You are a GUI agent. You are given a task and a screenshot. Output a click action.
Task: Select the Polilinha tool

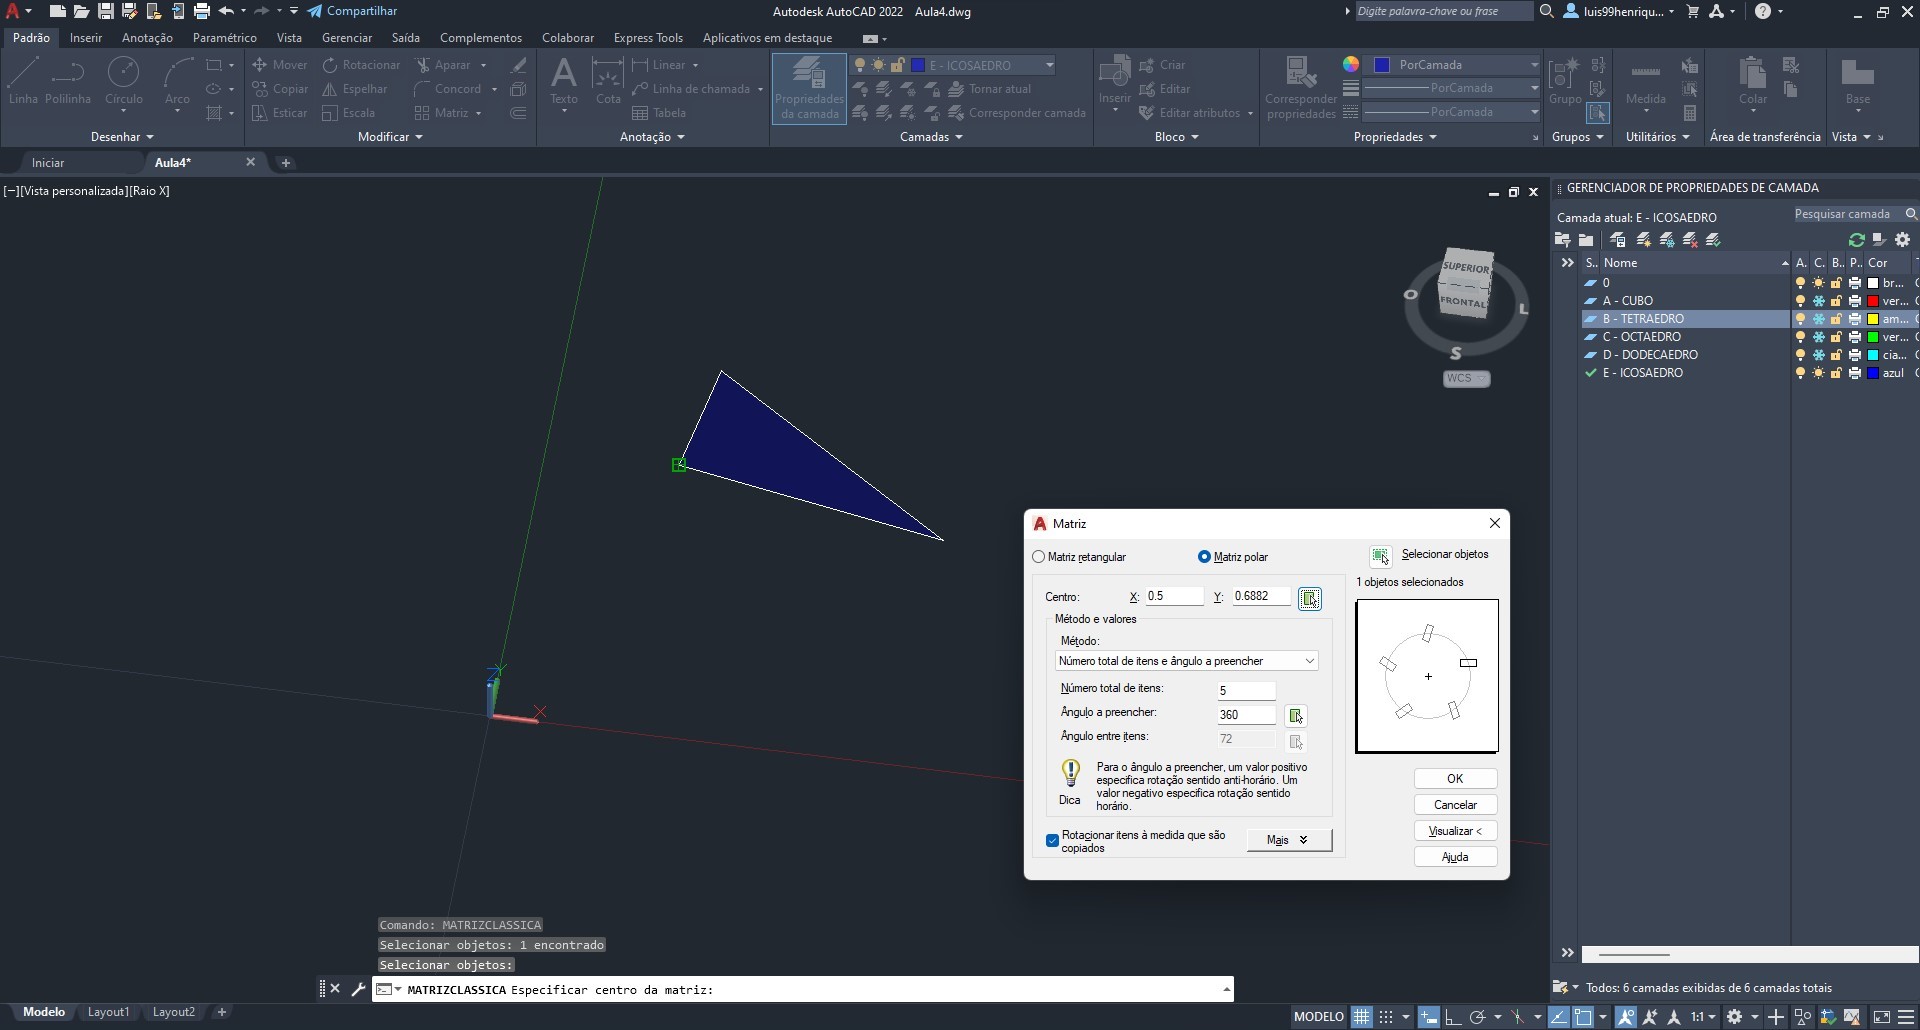(x=68, y=80)
